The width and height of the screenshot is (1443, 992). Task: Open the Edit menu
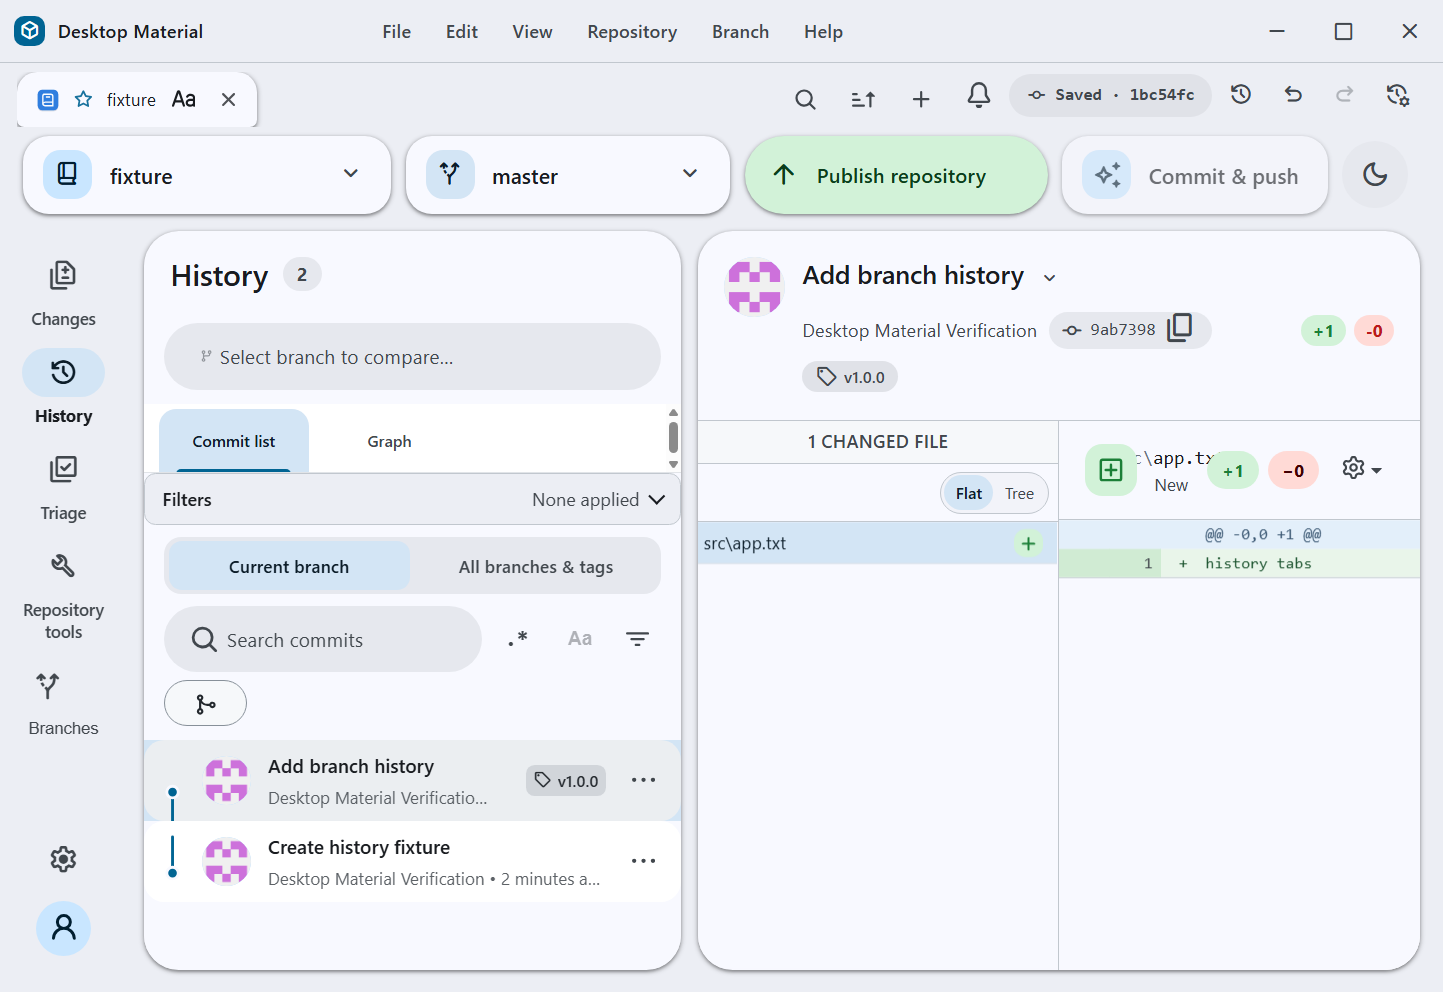coord(461,31)
